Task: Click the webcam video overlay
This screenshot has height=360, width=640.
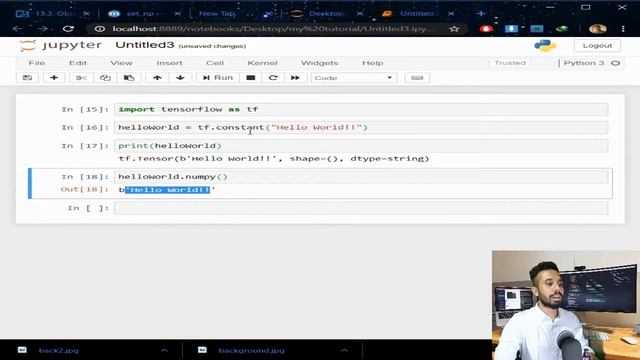Action: click(x=566, y=305)
